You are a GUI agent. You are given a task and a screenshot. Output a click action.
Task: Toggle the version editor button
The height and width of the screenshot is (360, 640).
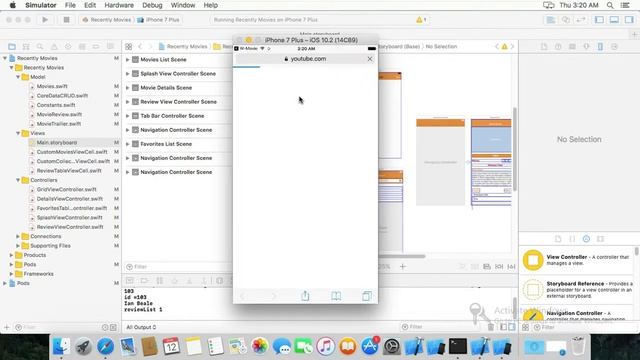[580, 20]
